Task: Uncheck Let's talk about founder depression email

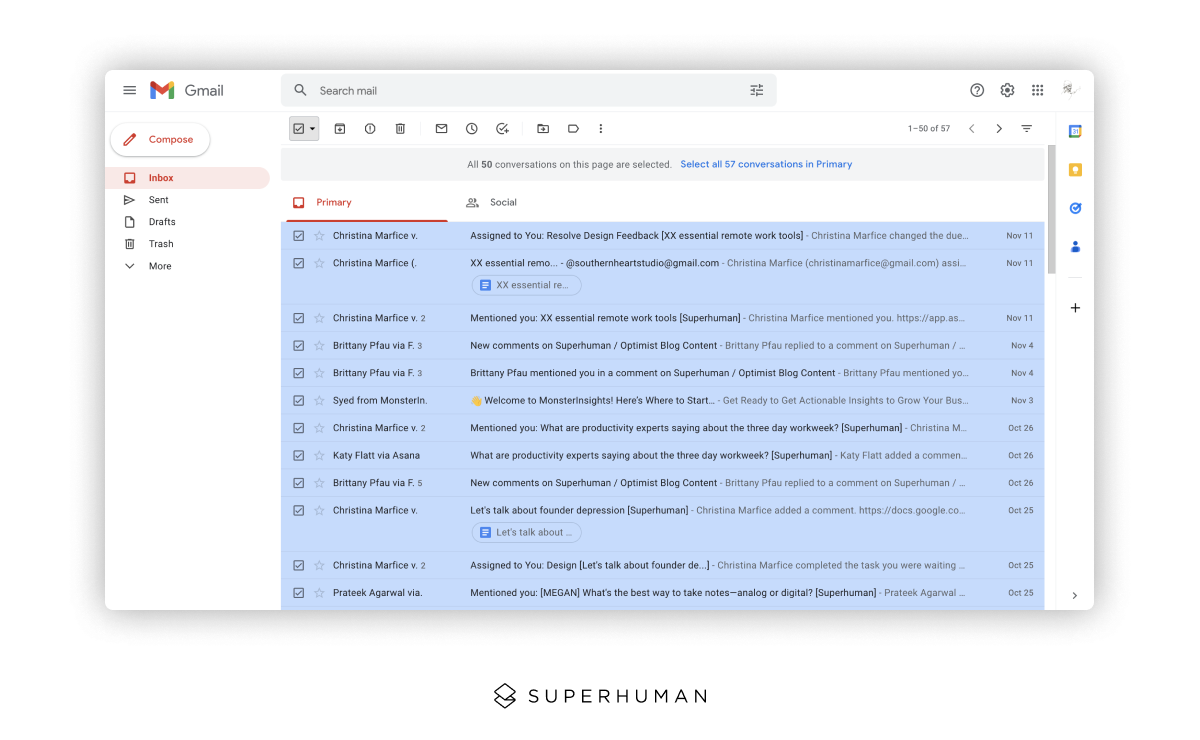Action: click(298, 510)
